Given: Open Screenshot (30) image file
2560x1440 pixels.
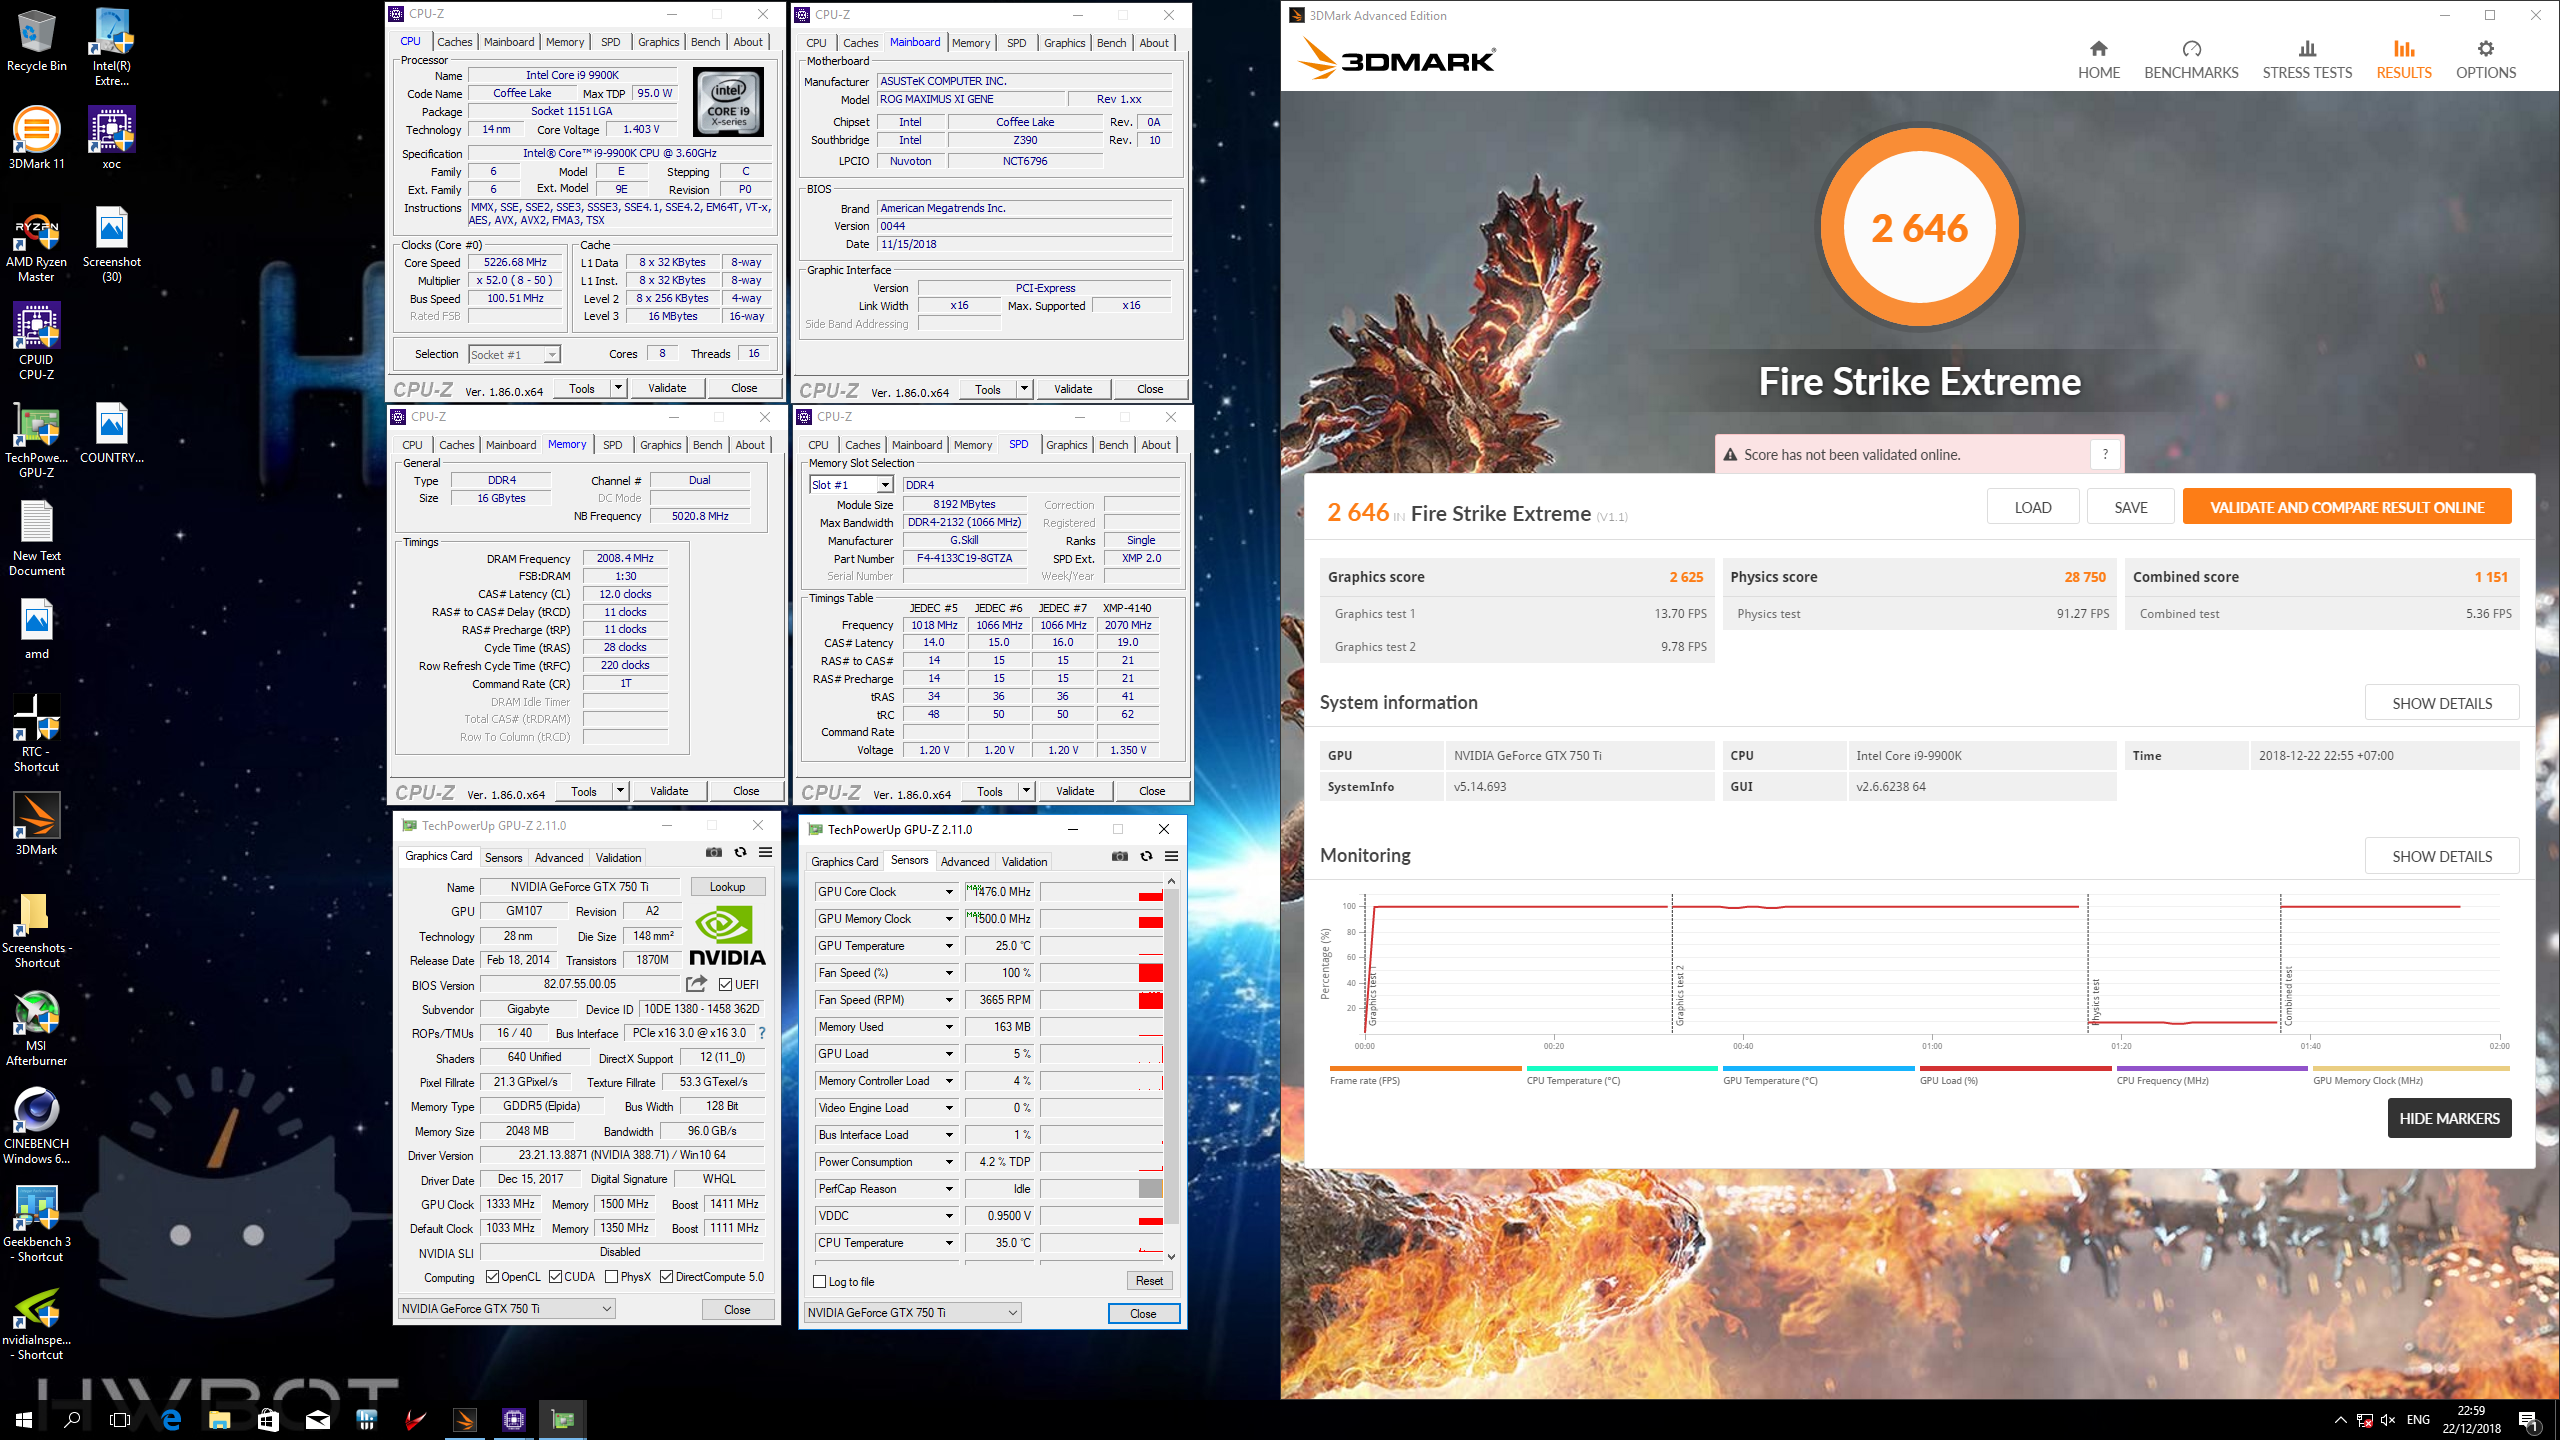Looking at the screenshot, I should coord(112,246).
